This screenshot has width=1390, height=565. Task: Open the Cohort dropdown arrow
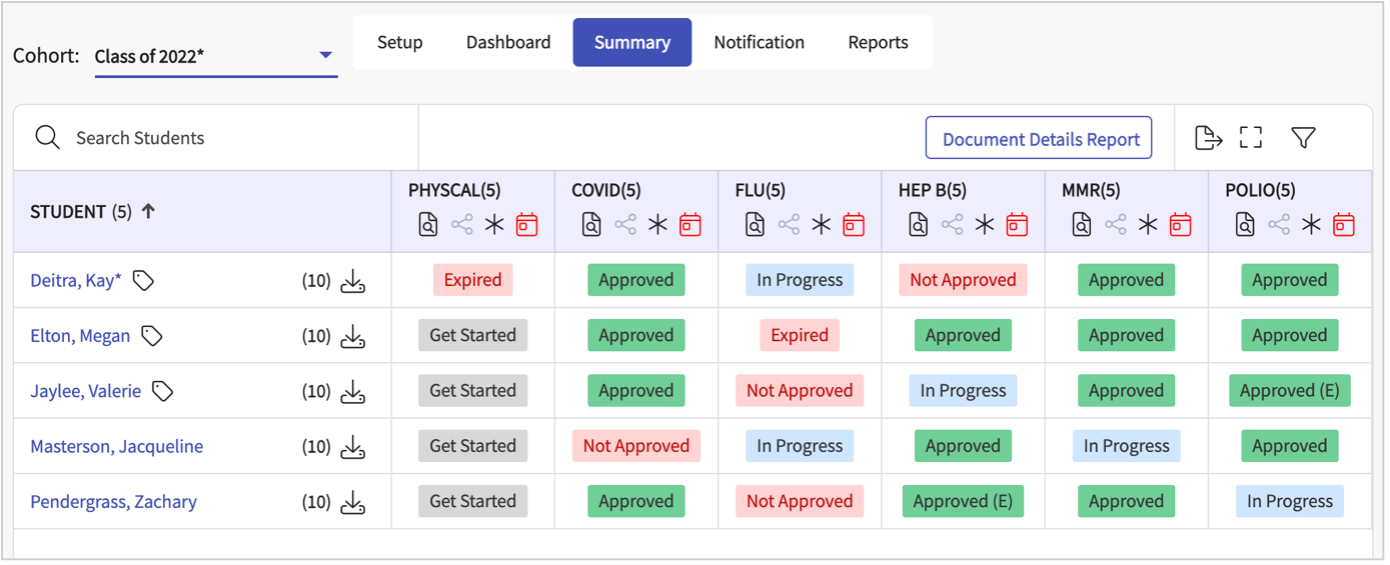[x=325, y=55]
